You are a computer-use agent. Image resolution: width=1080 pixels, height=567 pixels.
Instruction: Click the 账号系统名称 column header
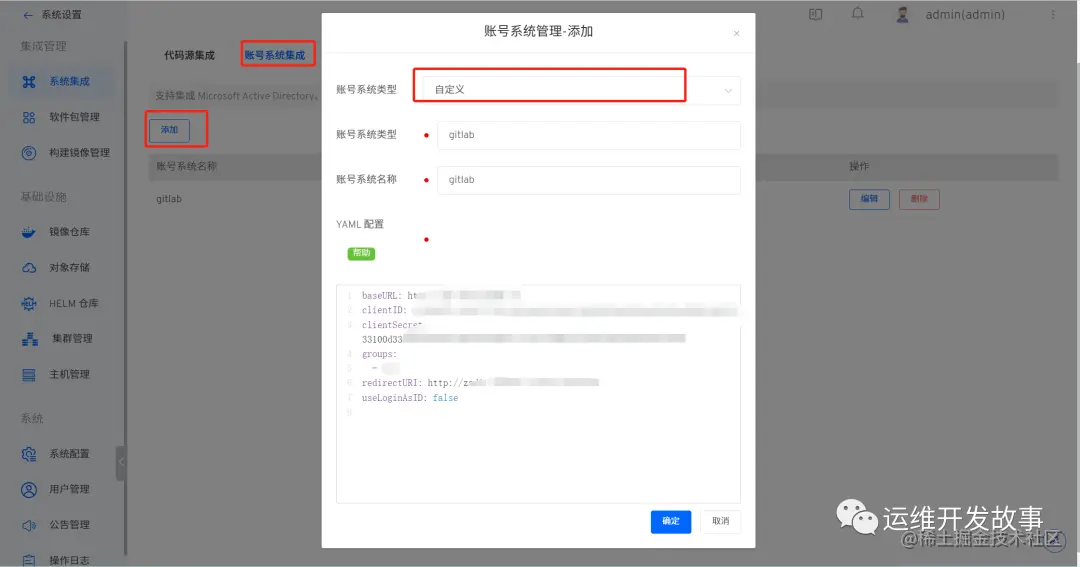click(187, 167)
